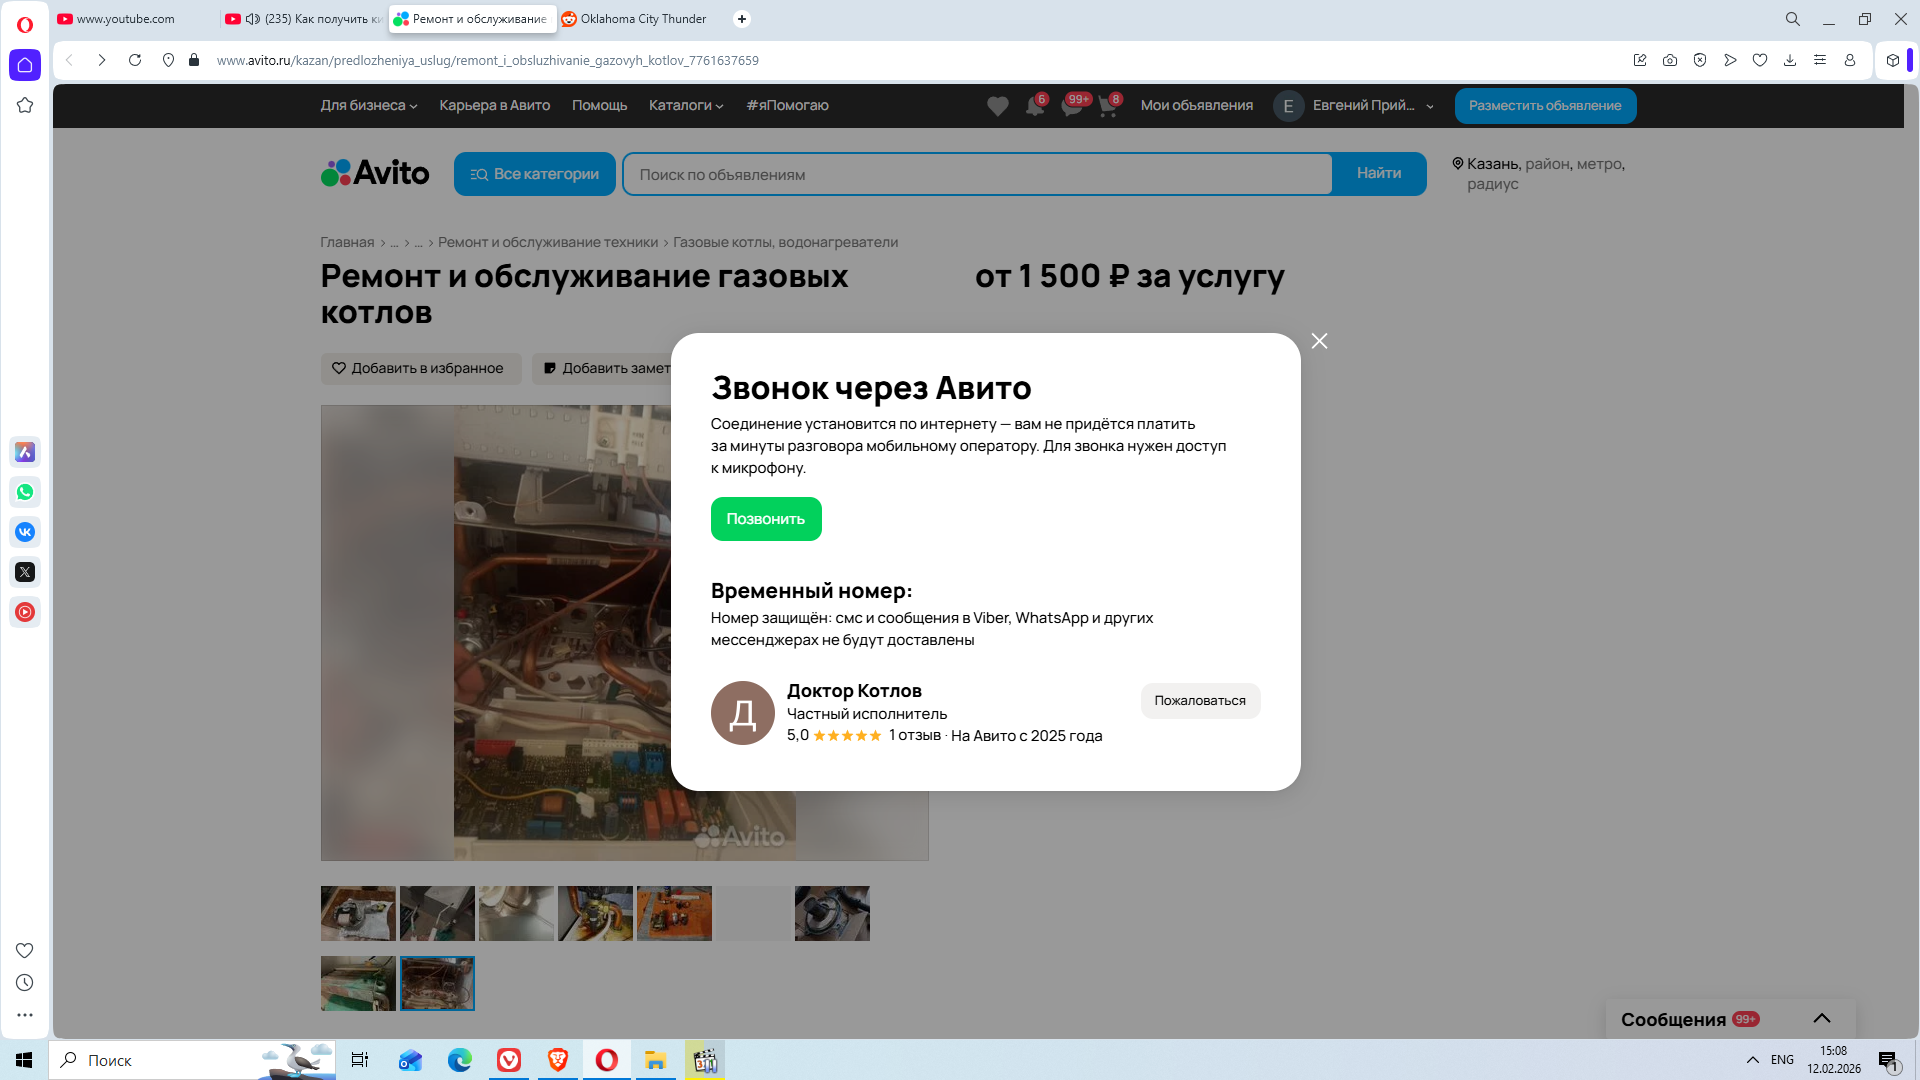Close the Avito call dialog
This screenshot has width=1920, height=1080.
[1319, 341]
